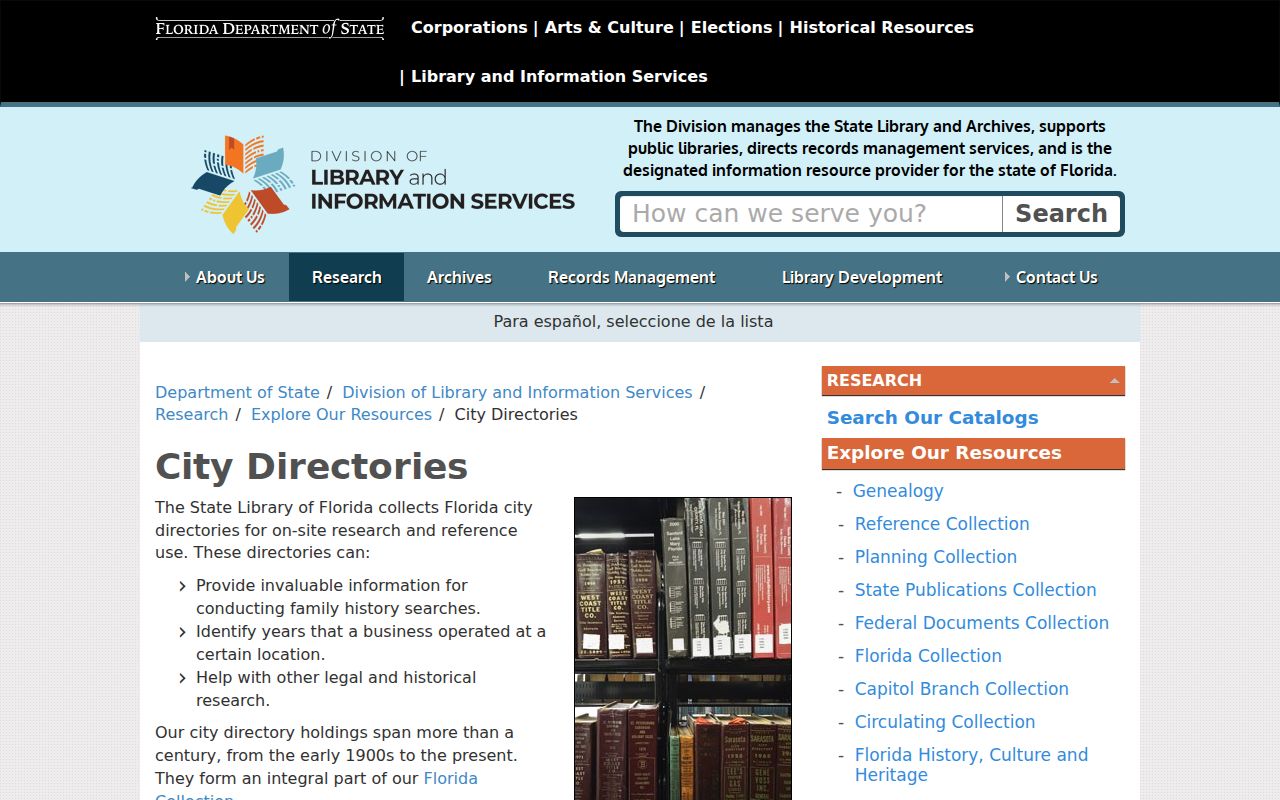The height and width of the screenshot is (800, 1280).
Task: Click the city directories bookshelf photo
Action: click(x=683, y=648)
